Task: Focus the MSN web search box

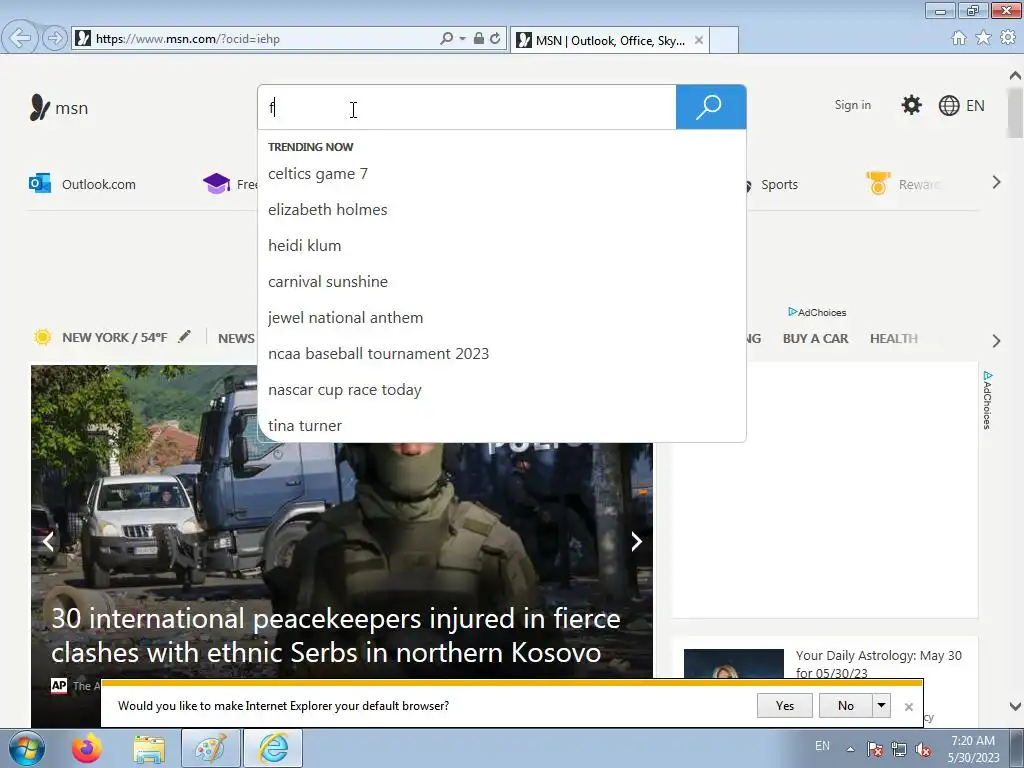Action: point(467,107)
